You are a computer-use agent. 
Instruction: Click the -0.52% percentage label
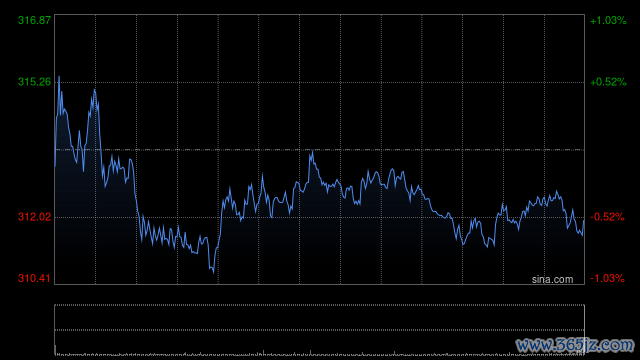(x=607, y=217)
